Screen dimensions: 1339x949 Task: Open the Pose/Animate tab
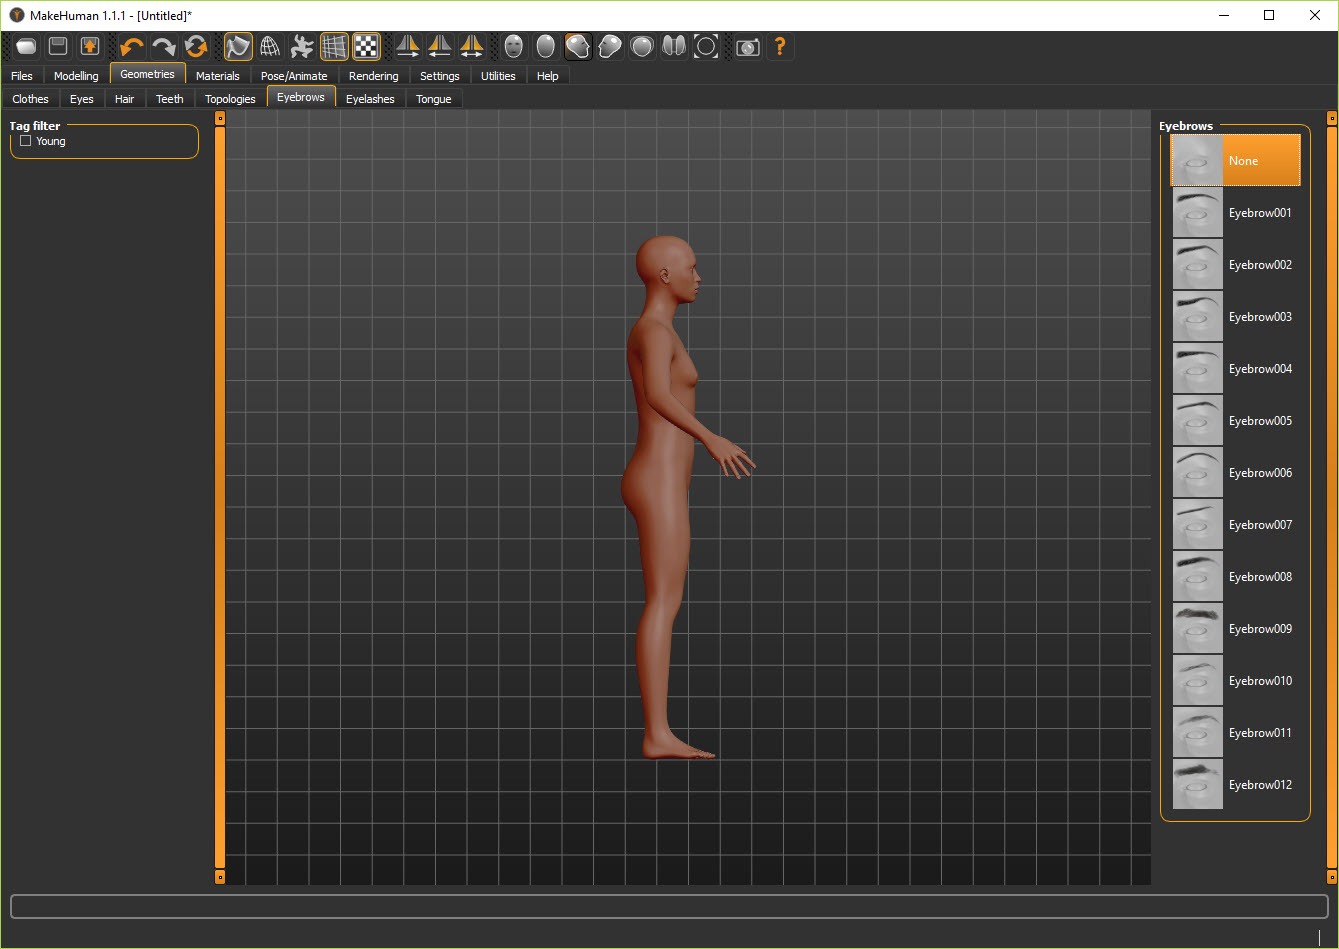tap(294, 76)
